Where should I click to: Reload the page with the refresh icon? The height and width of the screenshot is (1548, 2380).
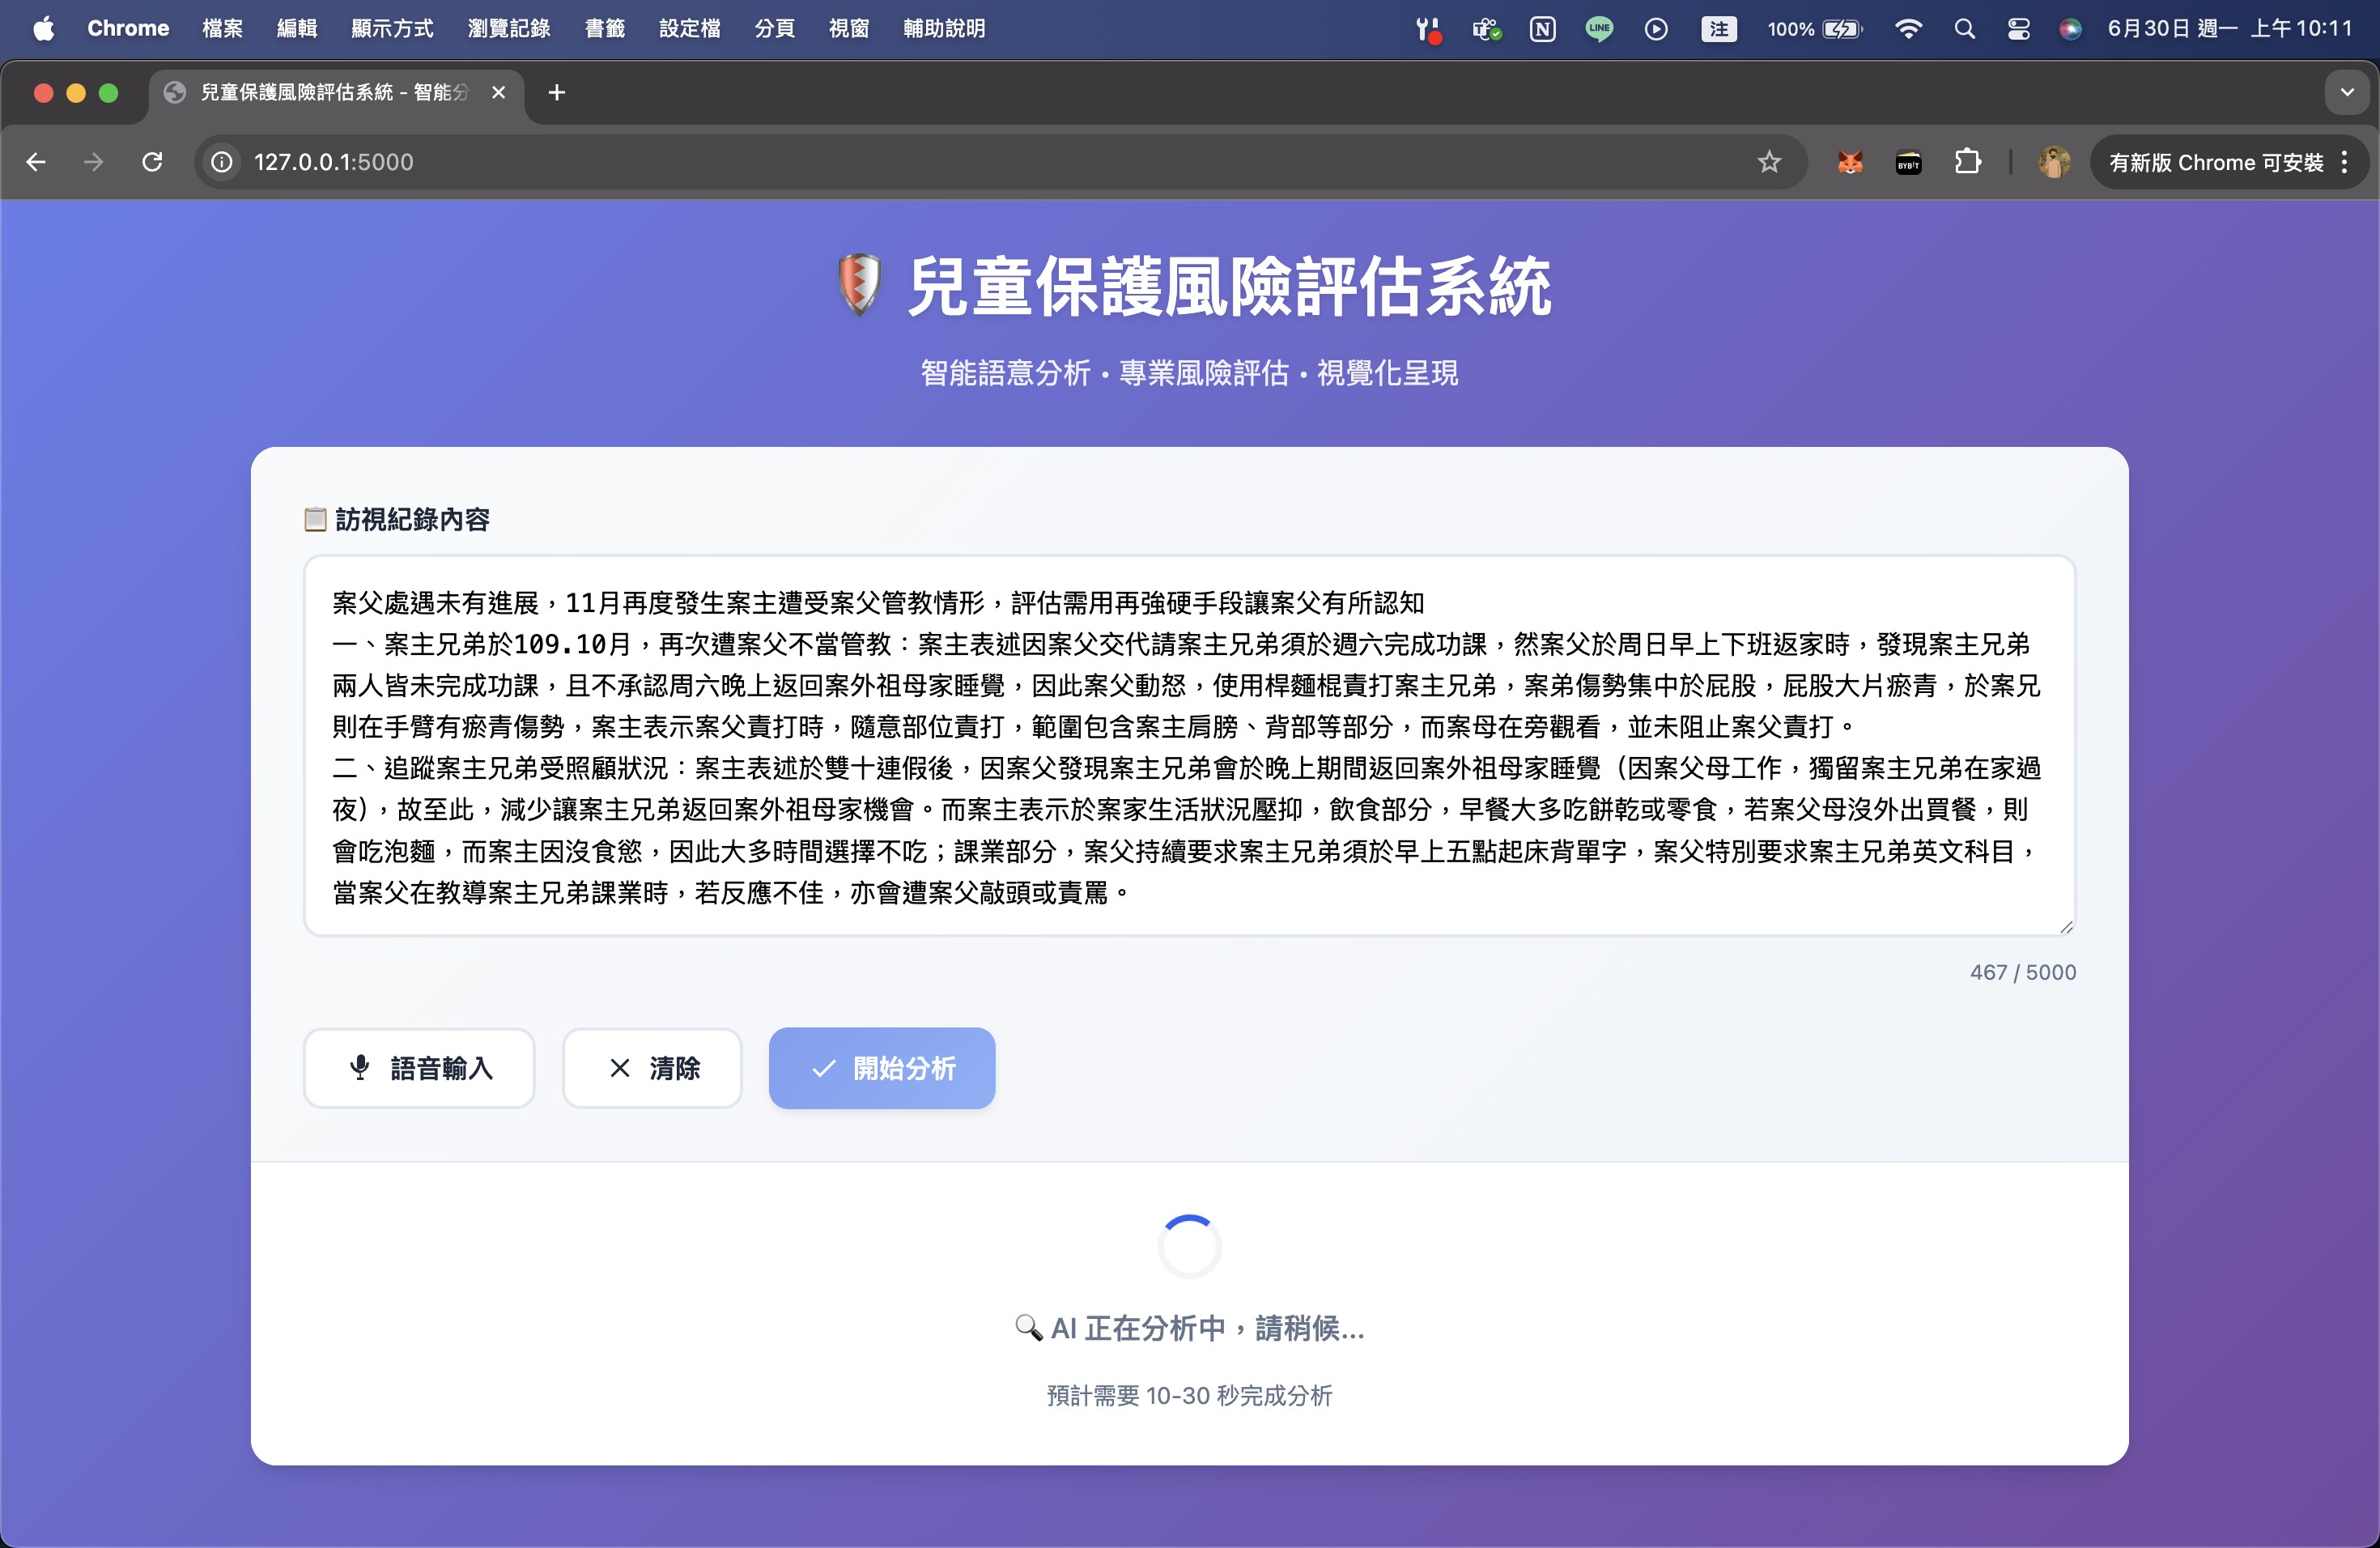pos(152,162)
